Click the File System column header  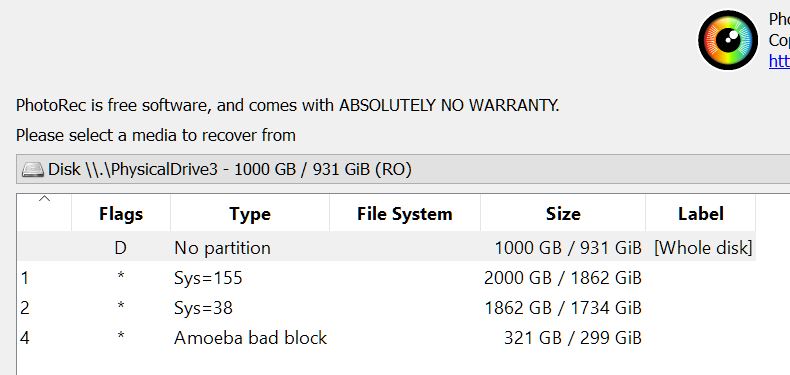(x=405, y=214)
